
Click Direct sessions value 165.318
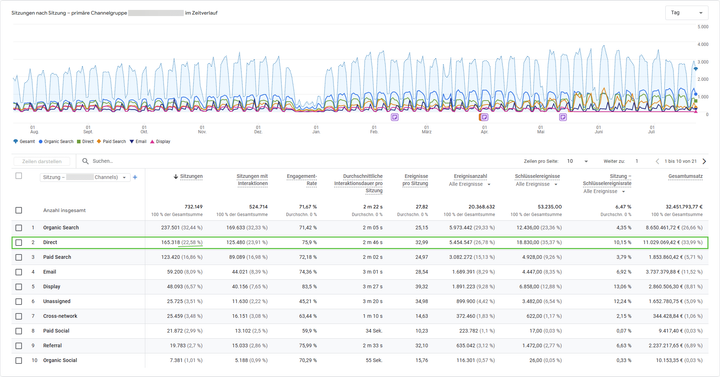[170, 242]
